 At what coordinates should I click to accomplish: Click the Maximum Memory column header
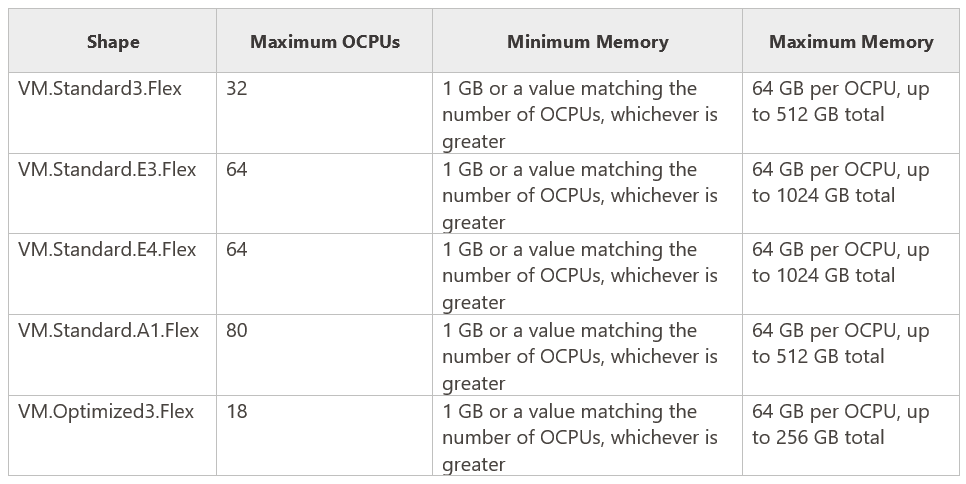click(851, 42)
